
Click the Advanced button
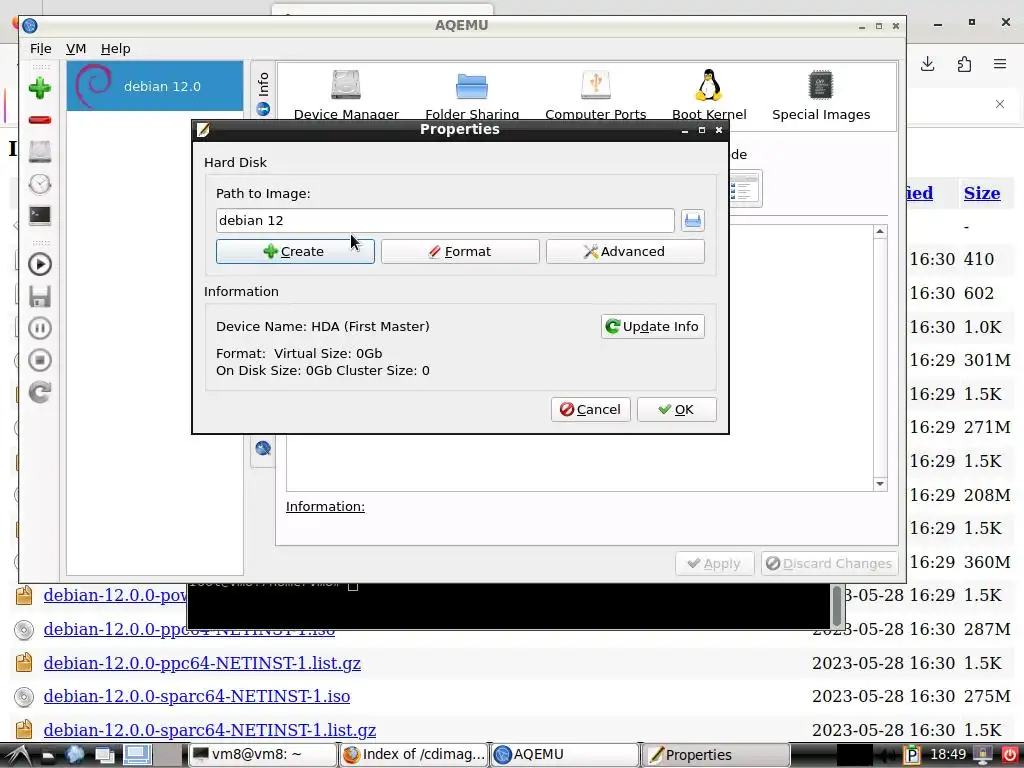pos(625,251)
